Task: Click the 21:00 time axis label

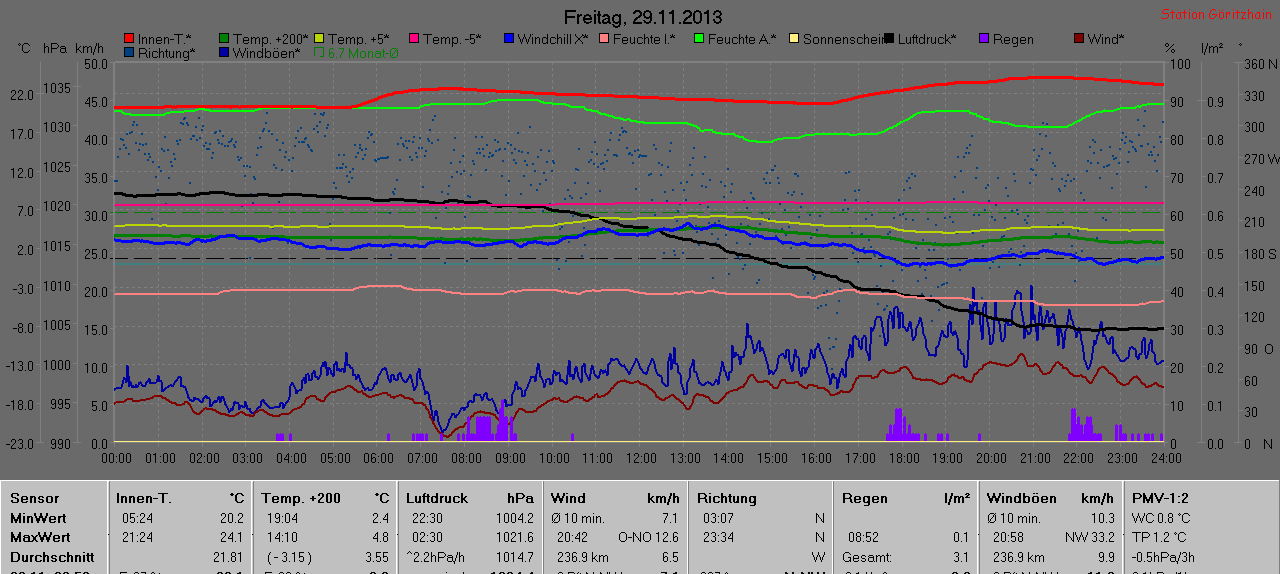Action: [x=1034, y=458]
